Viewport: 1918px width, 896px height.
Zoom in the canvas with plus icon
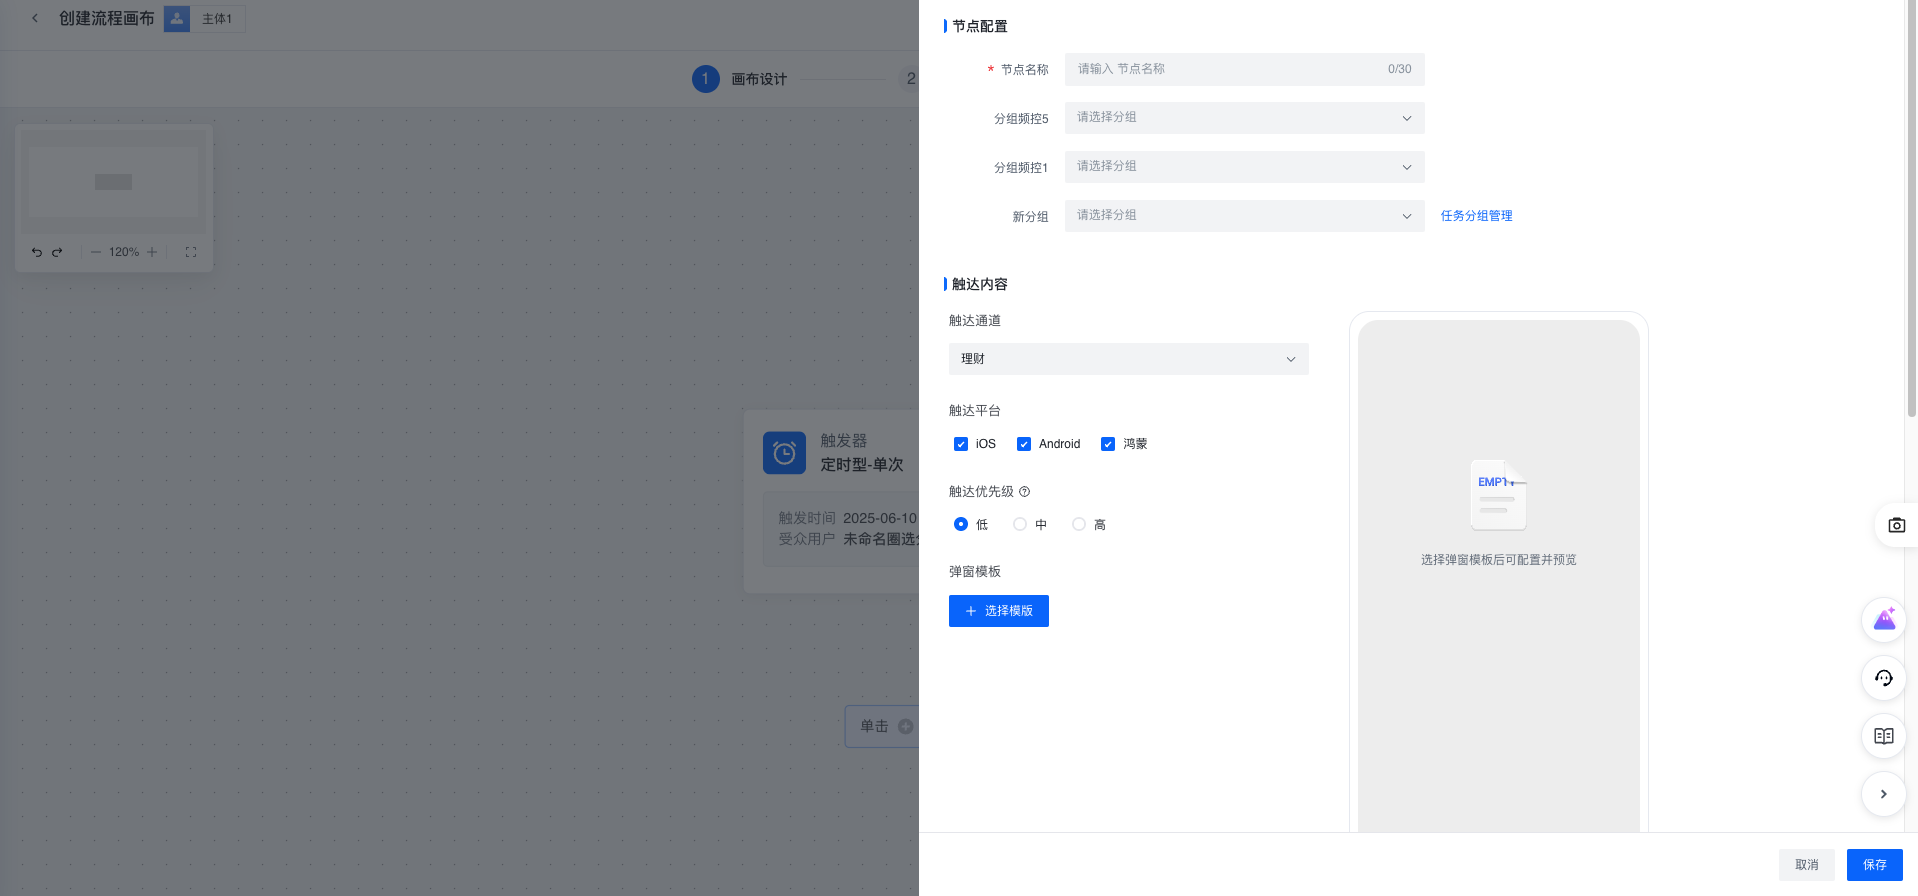click(152, 252)
